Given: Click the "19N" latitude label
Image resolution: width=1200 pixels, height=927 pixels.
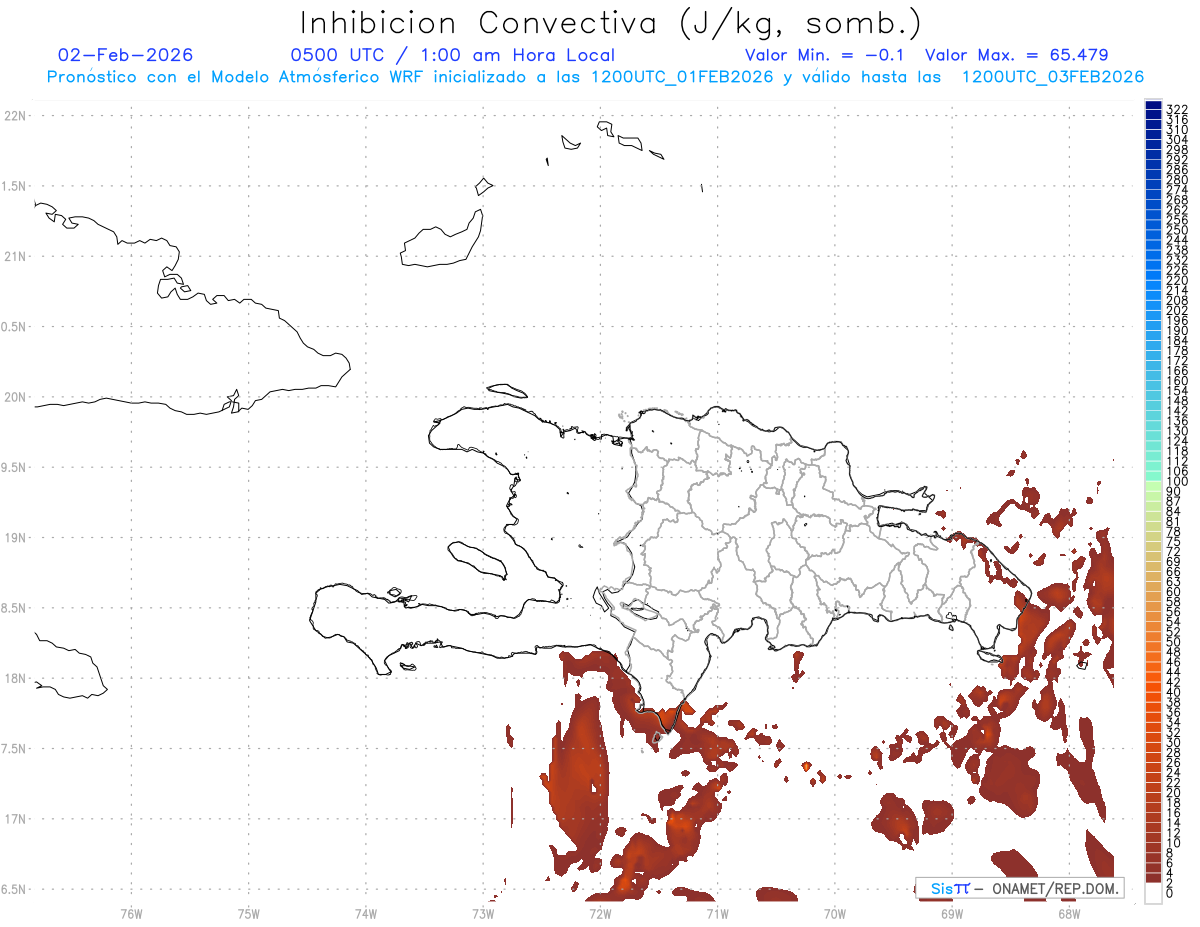Looking at the screenshot, I should point(14,537).
